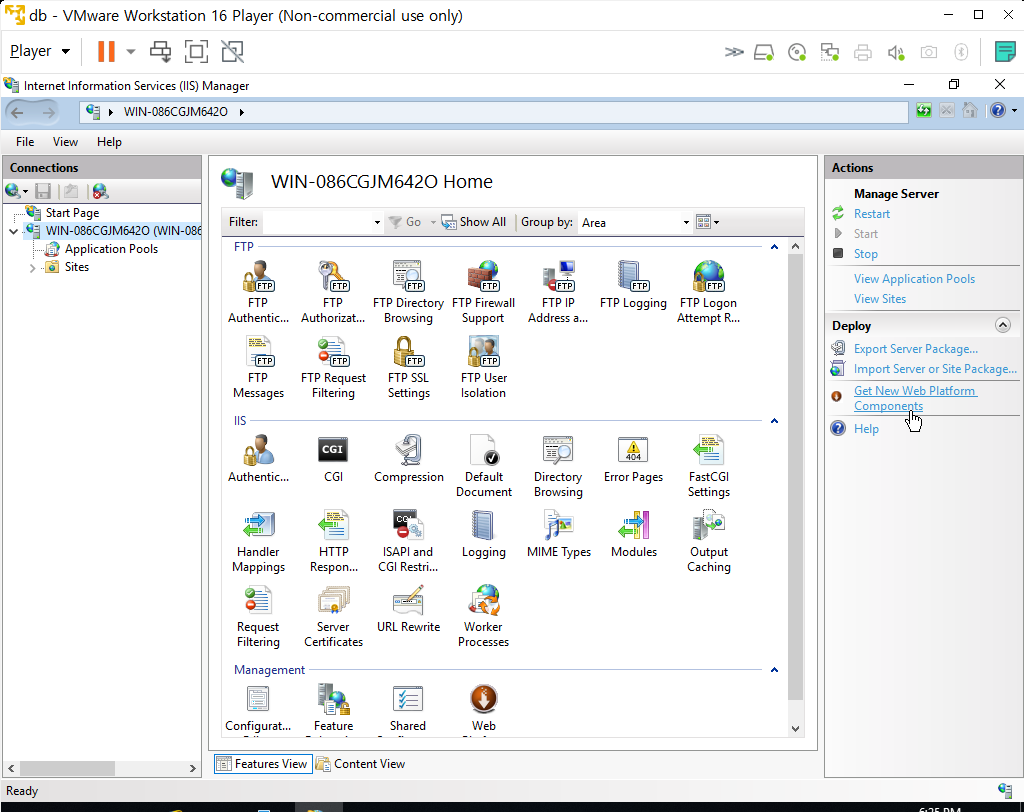Enter VMware full screen mode
The image size is (1024, 812).
(x=196, y=51)
